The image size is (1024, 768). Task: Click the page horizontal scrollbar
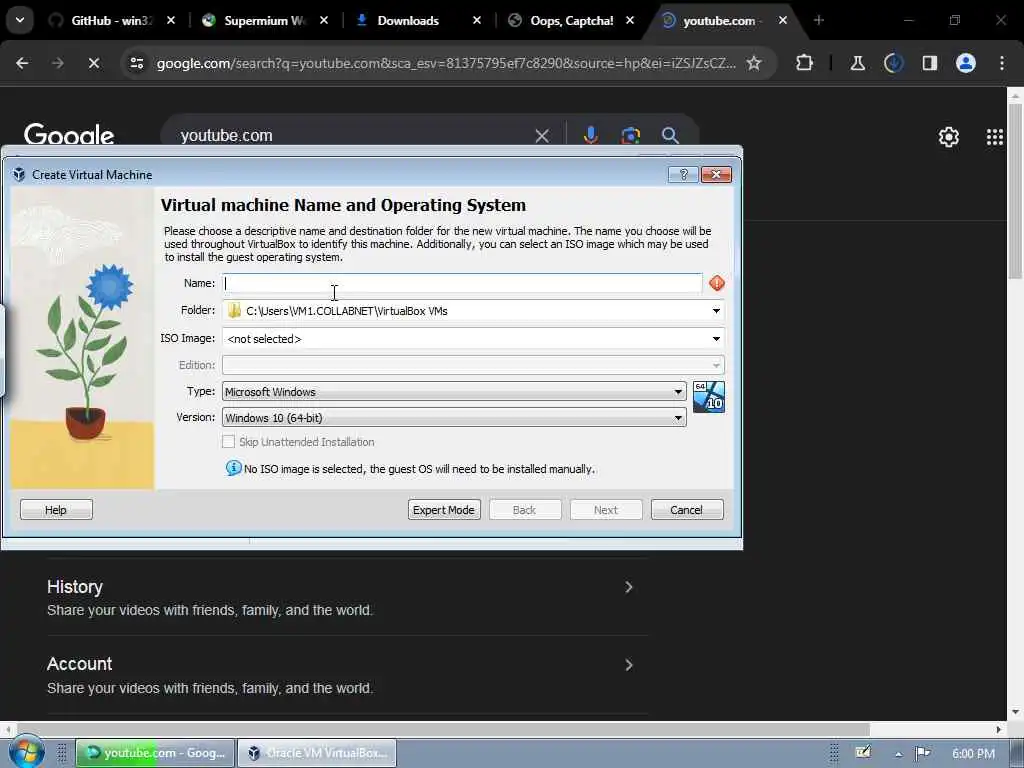[443, 729]
